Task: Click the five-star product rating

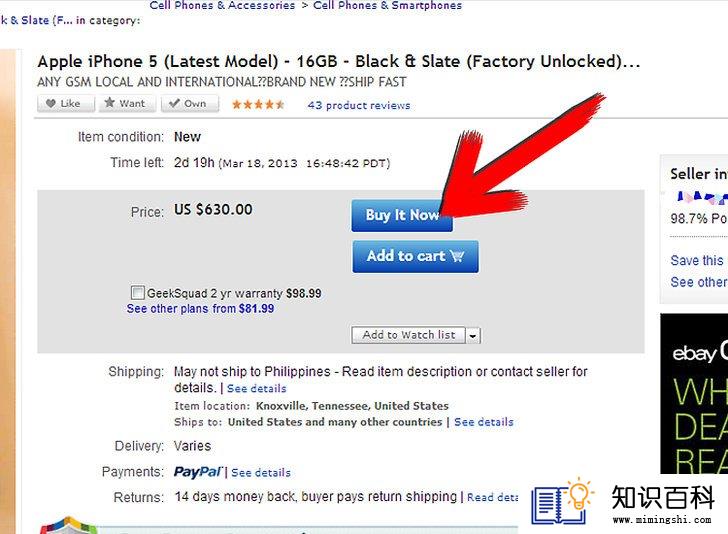Action: point(258,105)
